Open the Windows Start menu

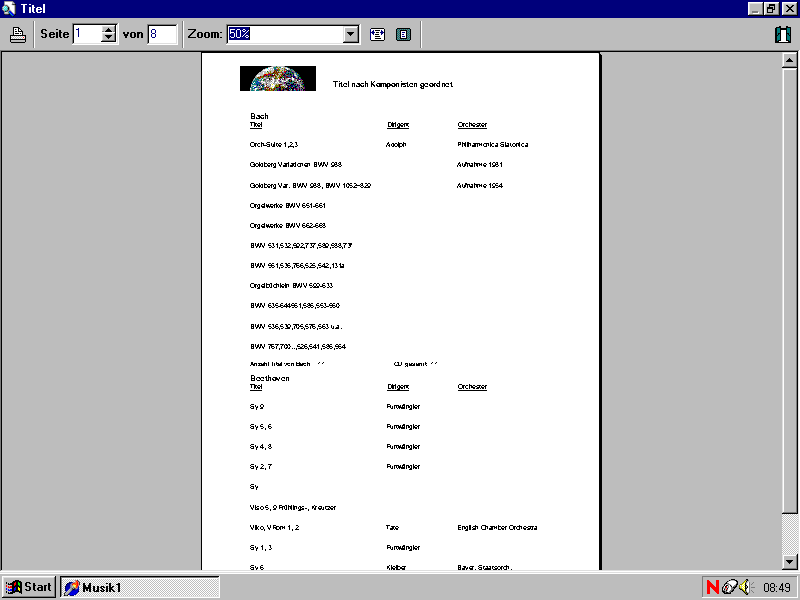coord(29,587)
